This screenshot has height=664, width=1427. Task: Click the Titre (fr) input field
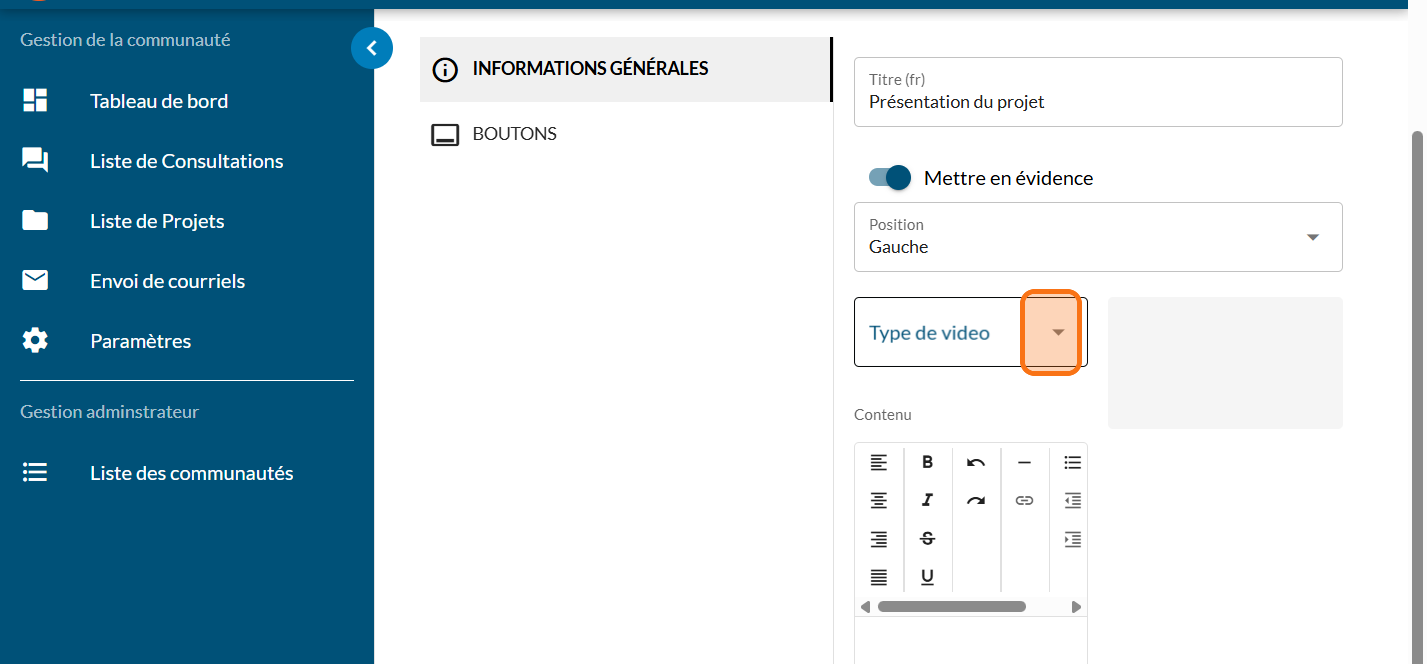[1097, 101]
